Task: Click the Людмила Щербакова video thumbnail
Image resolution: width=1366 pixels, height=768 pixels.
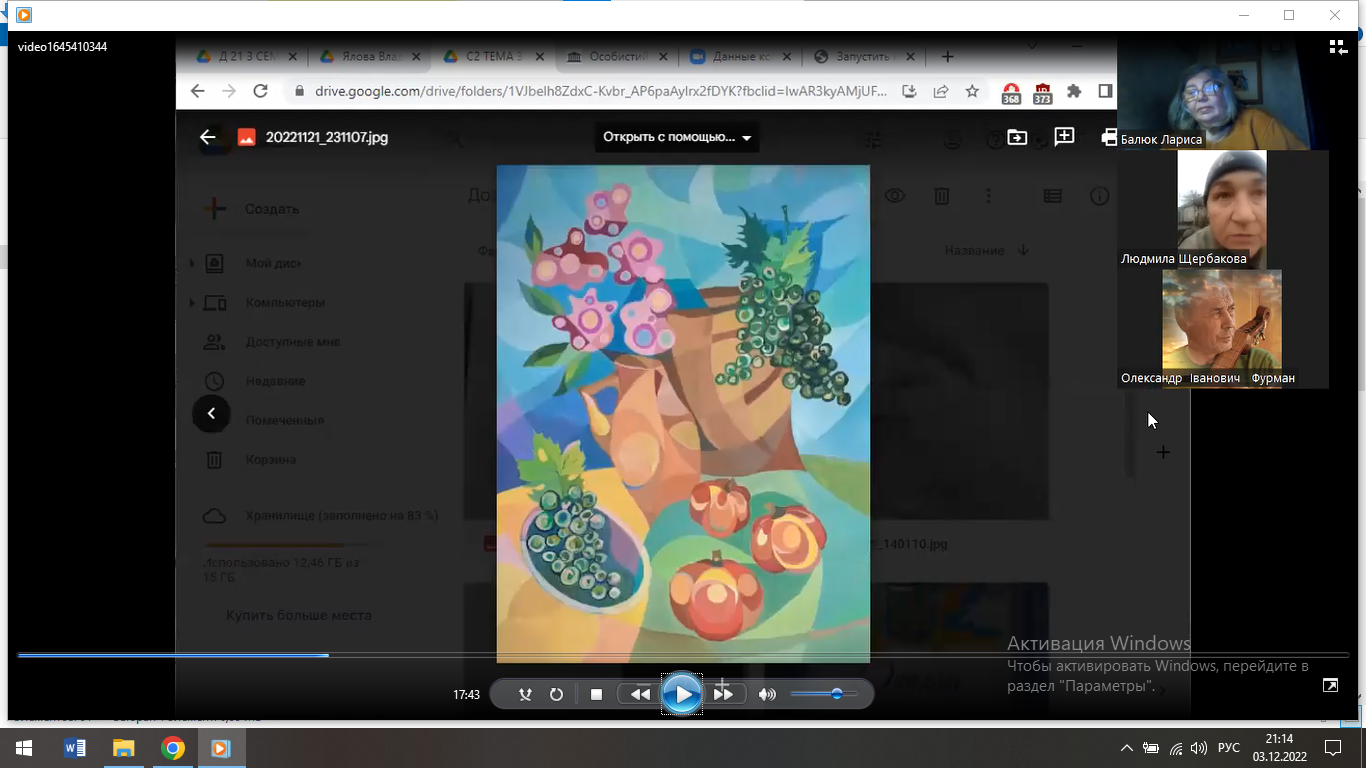Action: point(1222,209)
